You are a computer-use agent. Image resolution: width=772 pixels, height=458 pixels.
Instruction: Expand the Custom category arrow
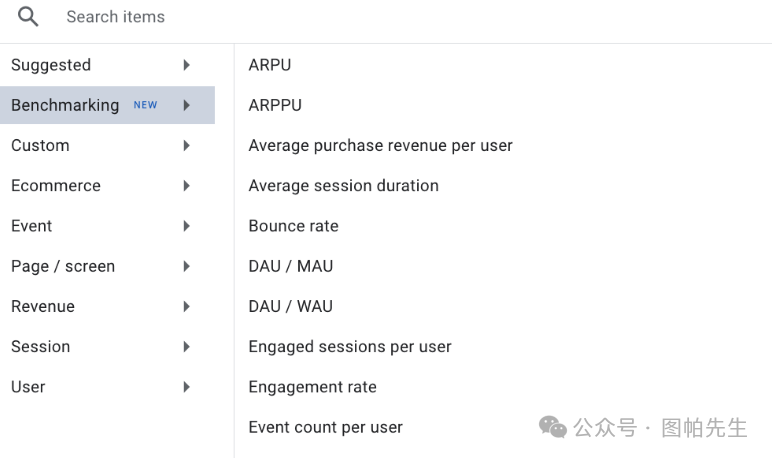[x=187, y=145]
